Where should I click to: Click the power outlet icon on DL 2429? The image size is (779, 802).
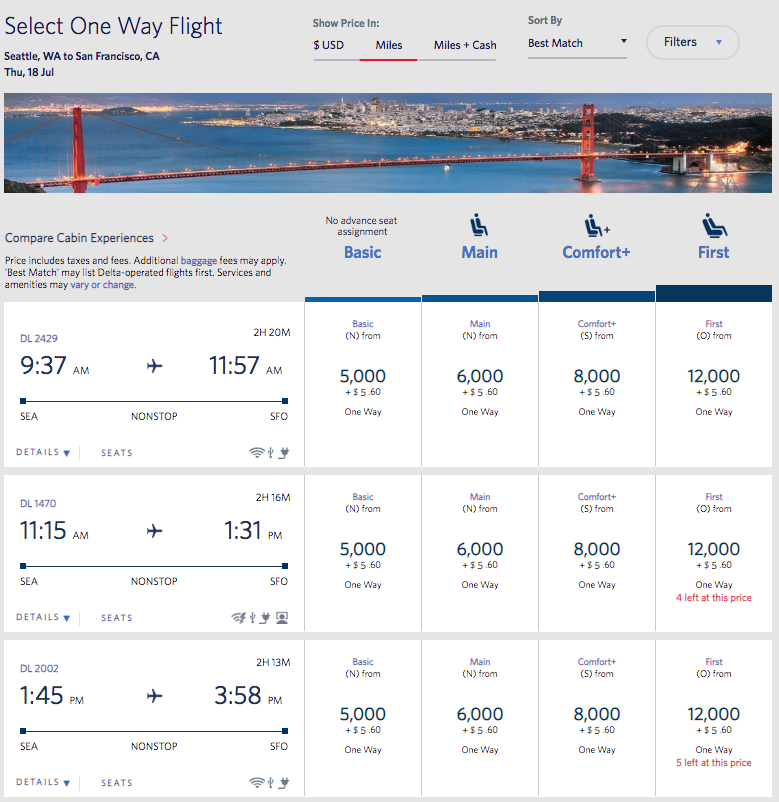[x=285, y=453]
